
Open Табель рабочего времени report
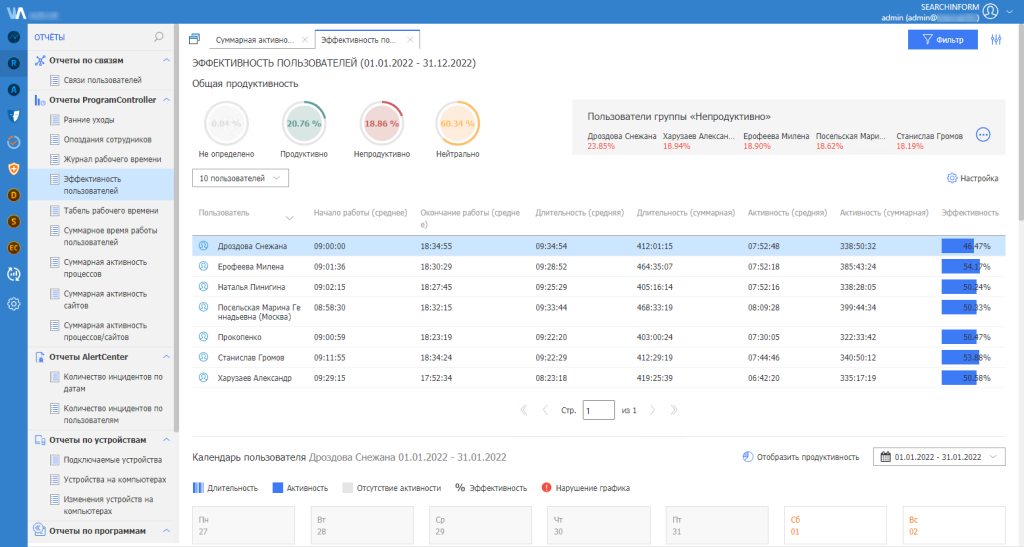[110, 211]
